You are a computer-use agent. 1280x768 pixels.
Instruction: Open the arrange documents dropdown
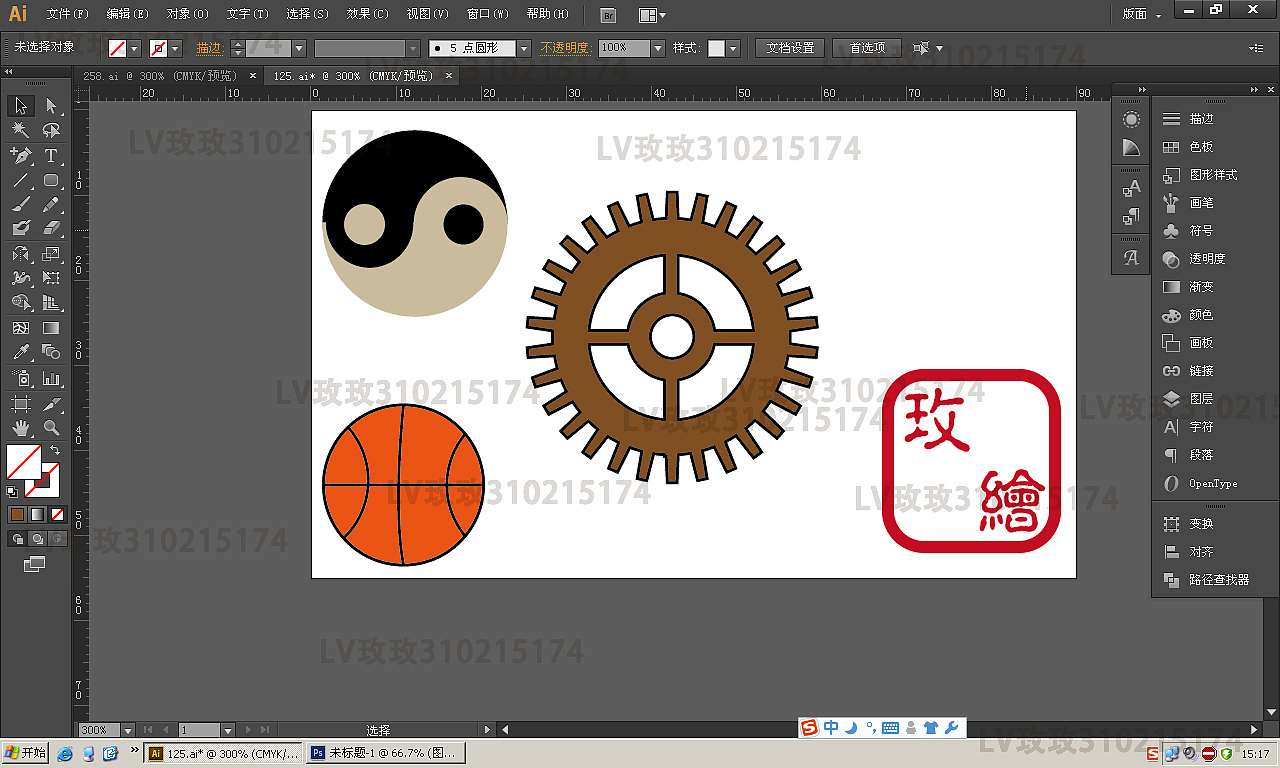[652, 15]
